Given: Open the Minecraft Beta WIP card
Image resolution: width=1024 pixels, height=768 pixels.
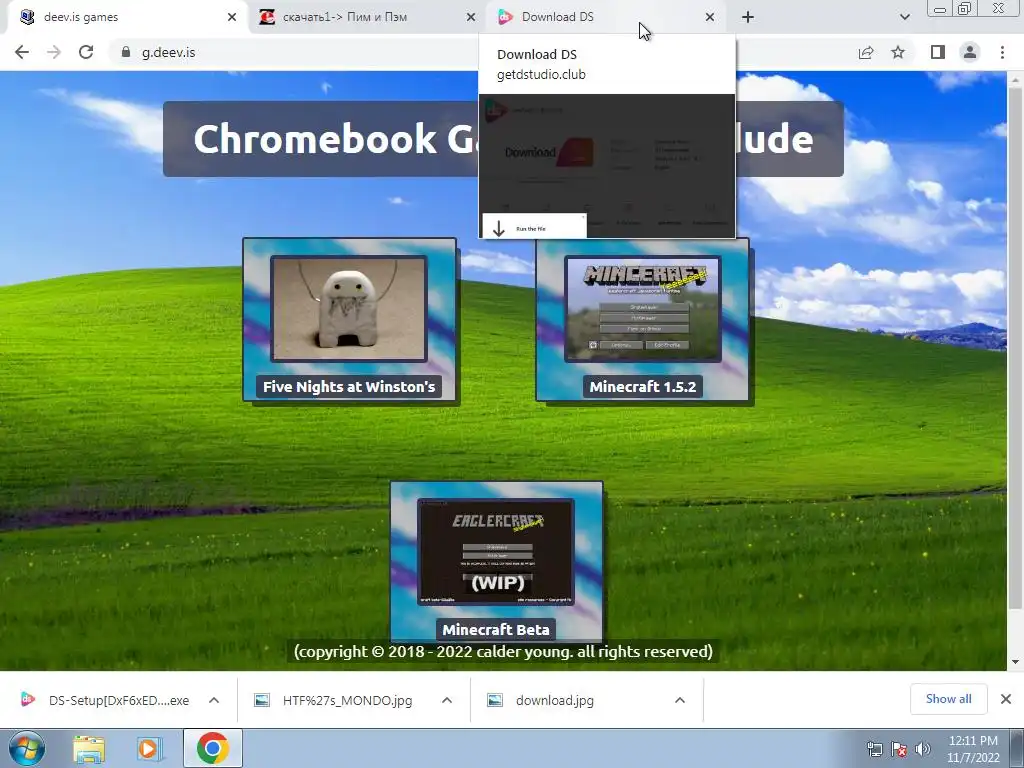Looking at the screenshot, I should pyautogui.click(x=496, y=563).
